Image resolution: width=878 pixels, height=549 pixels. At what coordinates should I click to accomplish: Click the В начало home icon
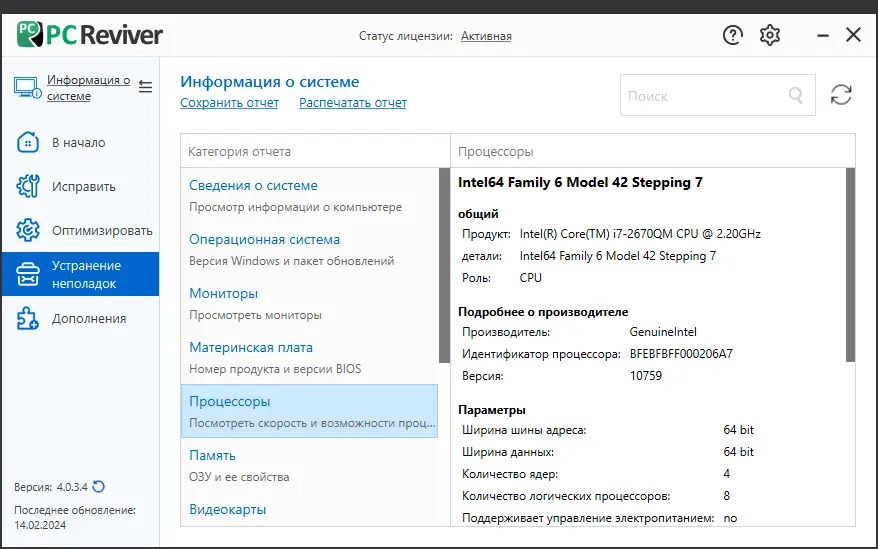[x=29, y=142]
